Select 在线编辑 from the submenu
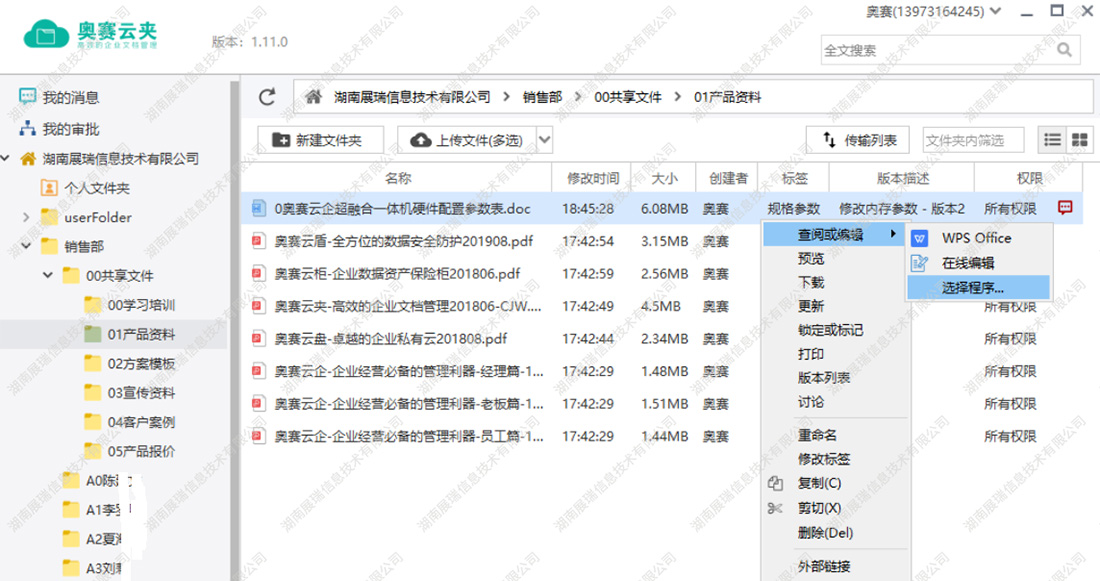 [x=968, y=263]
